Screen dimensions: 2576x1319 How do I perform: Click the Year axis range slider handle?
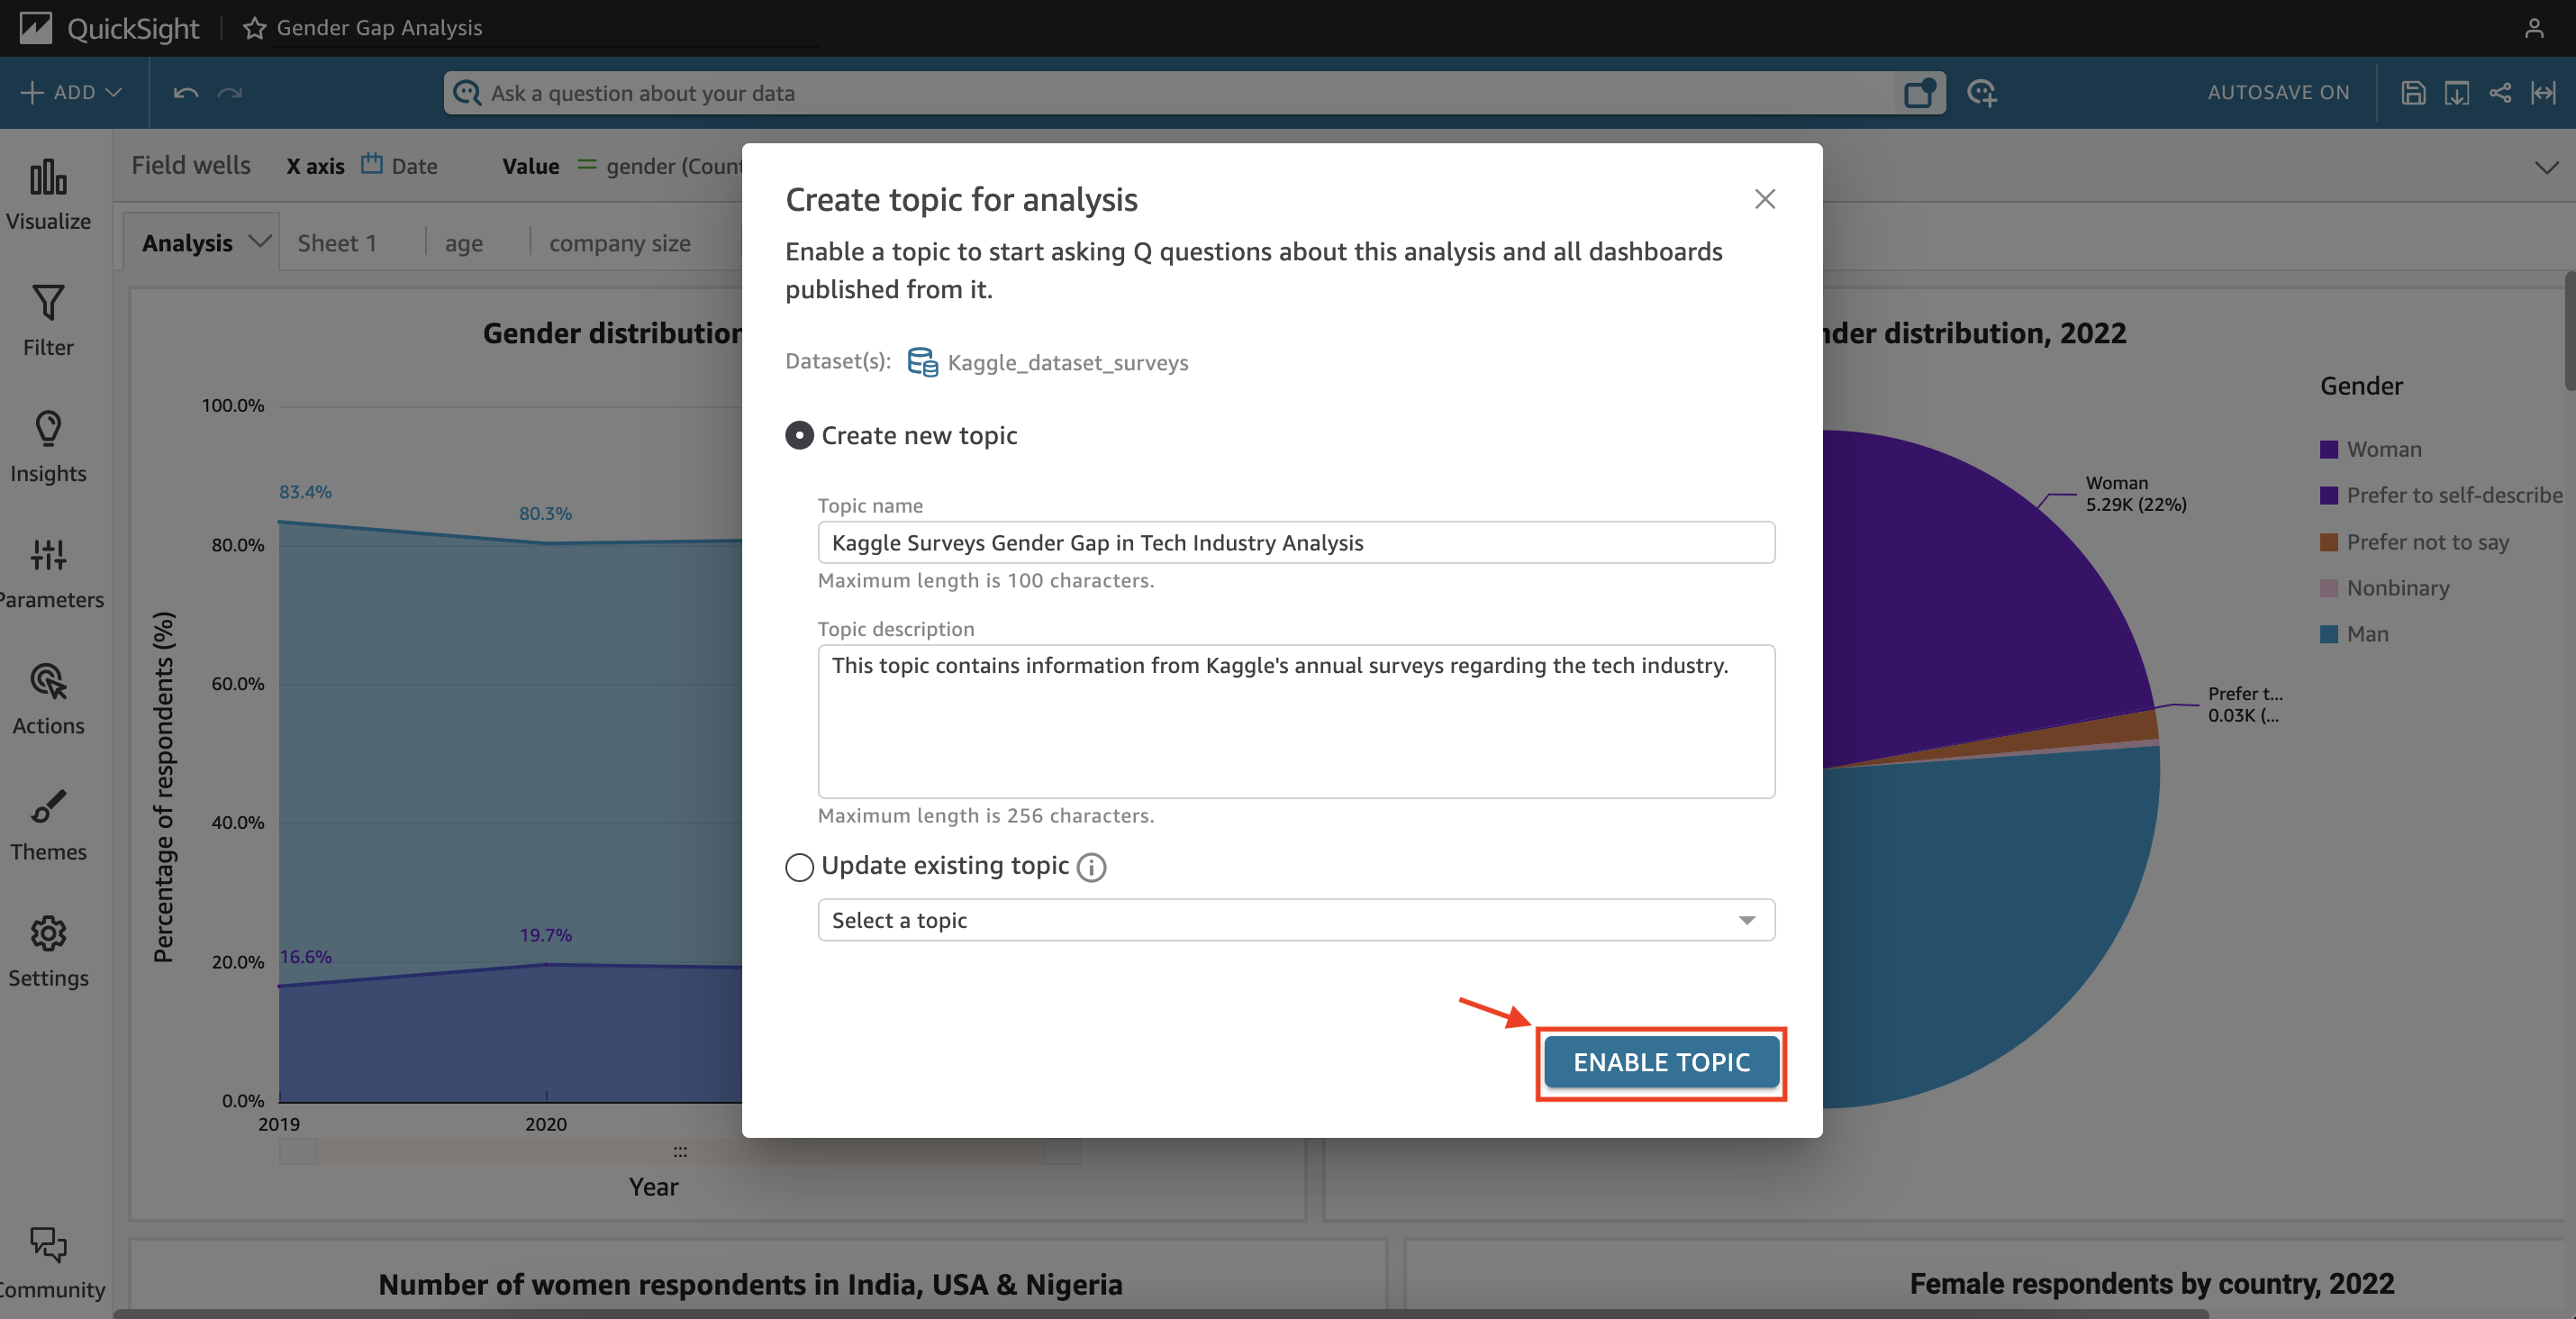coord(680,1152)
